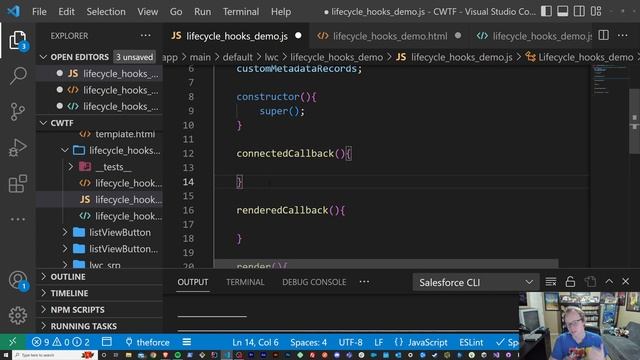Viewport: 640px width, 360px height.
Task: Switch to the Terminal panel tab
Action: 245,282
